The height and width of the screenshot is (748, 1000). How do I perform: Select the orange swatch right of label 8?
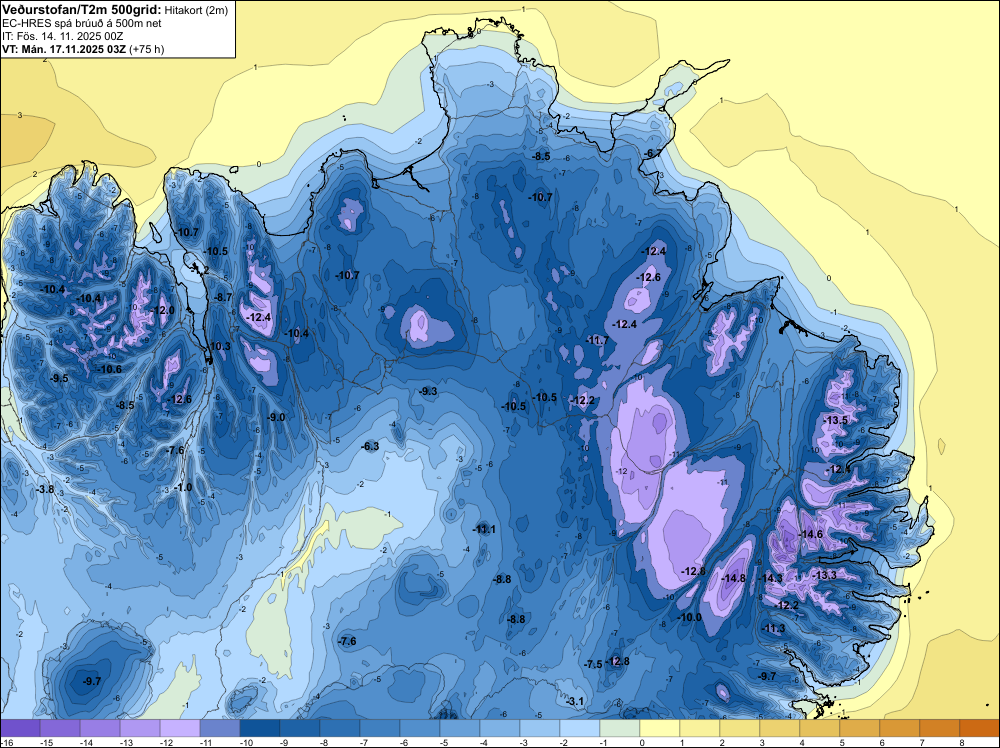[980, 728]
